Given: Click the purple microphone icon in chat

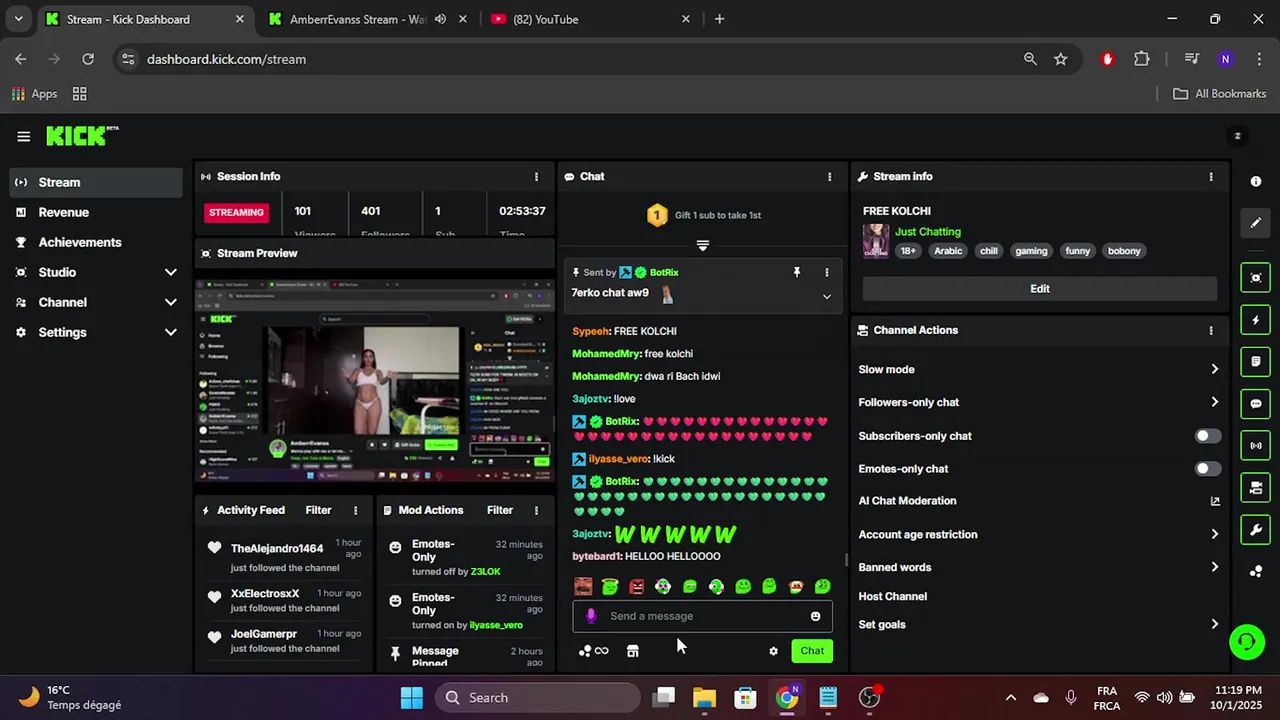Looking at the screenshot, I should coord(591,616).
